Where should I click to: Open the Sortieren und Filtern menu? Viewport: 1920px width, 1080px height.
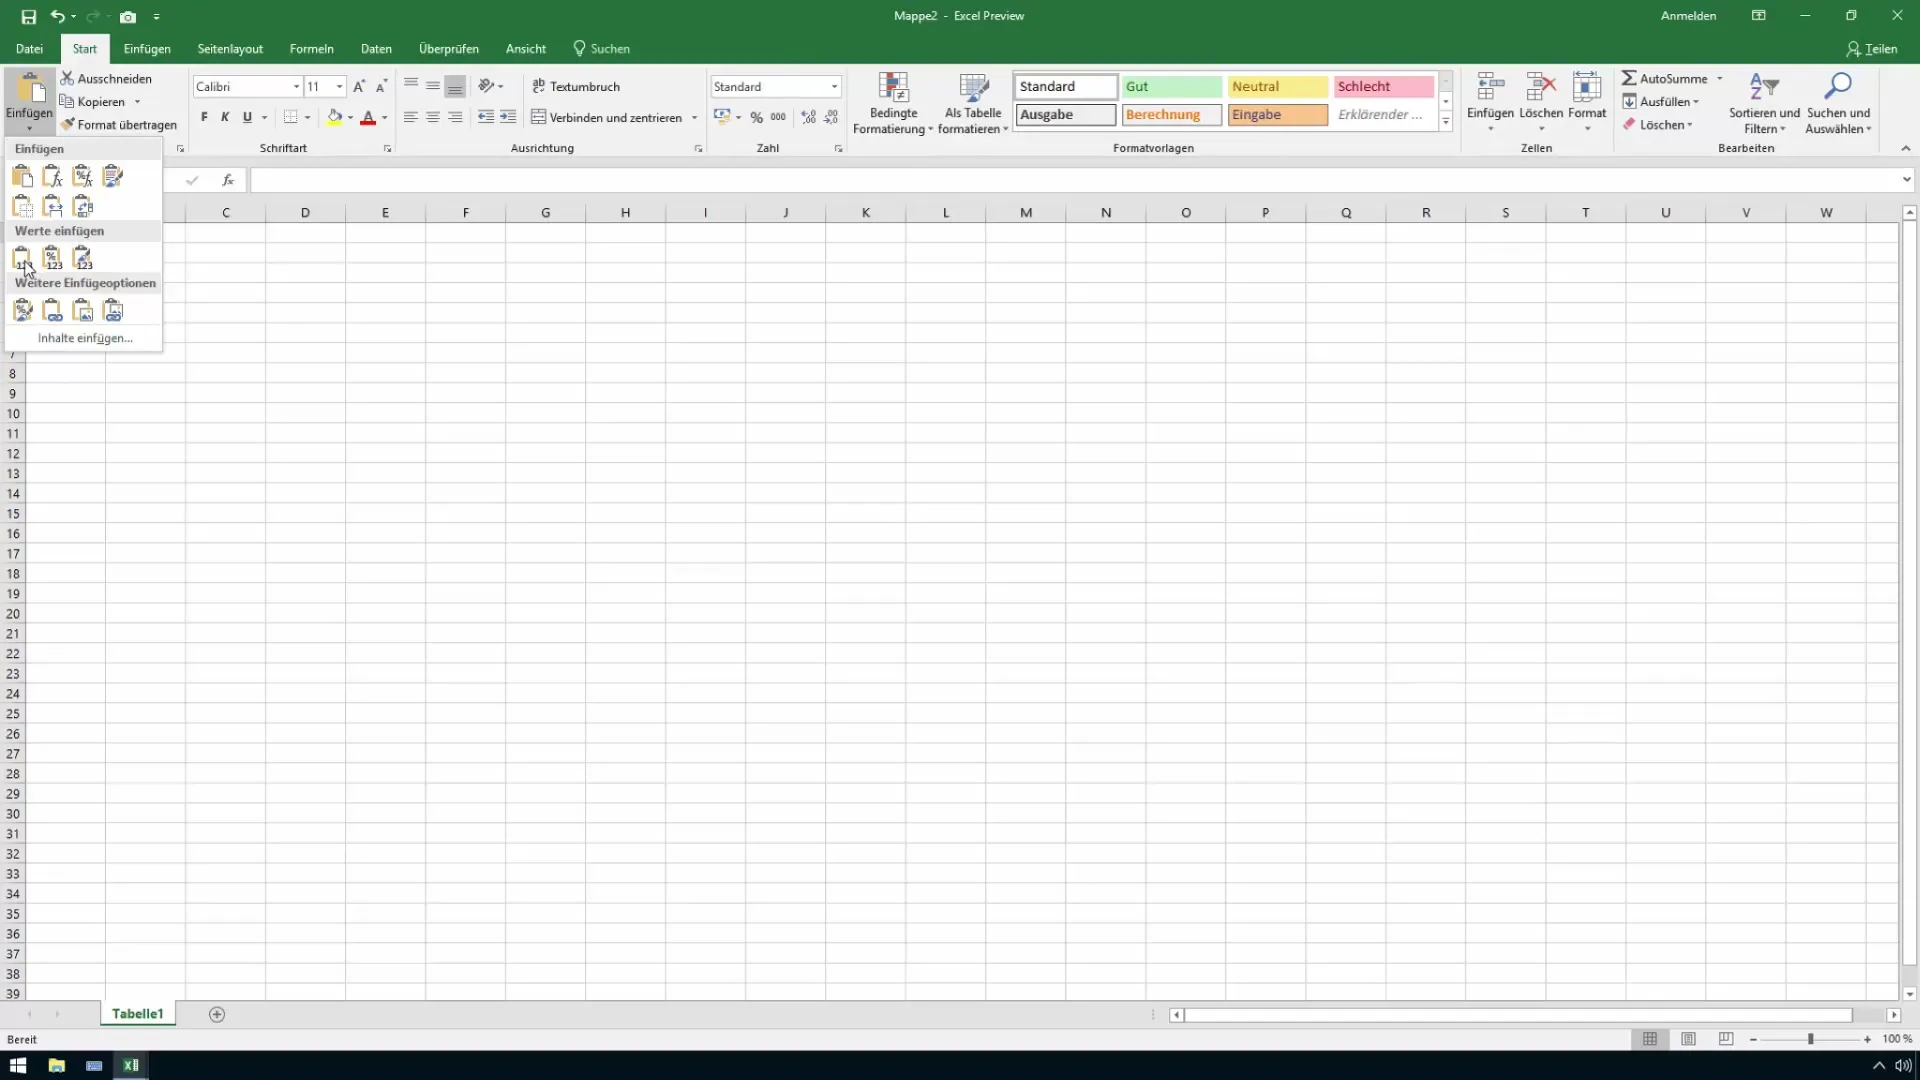point(1764,104)
